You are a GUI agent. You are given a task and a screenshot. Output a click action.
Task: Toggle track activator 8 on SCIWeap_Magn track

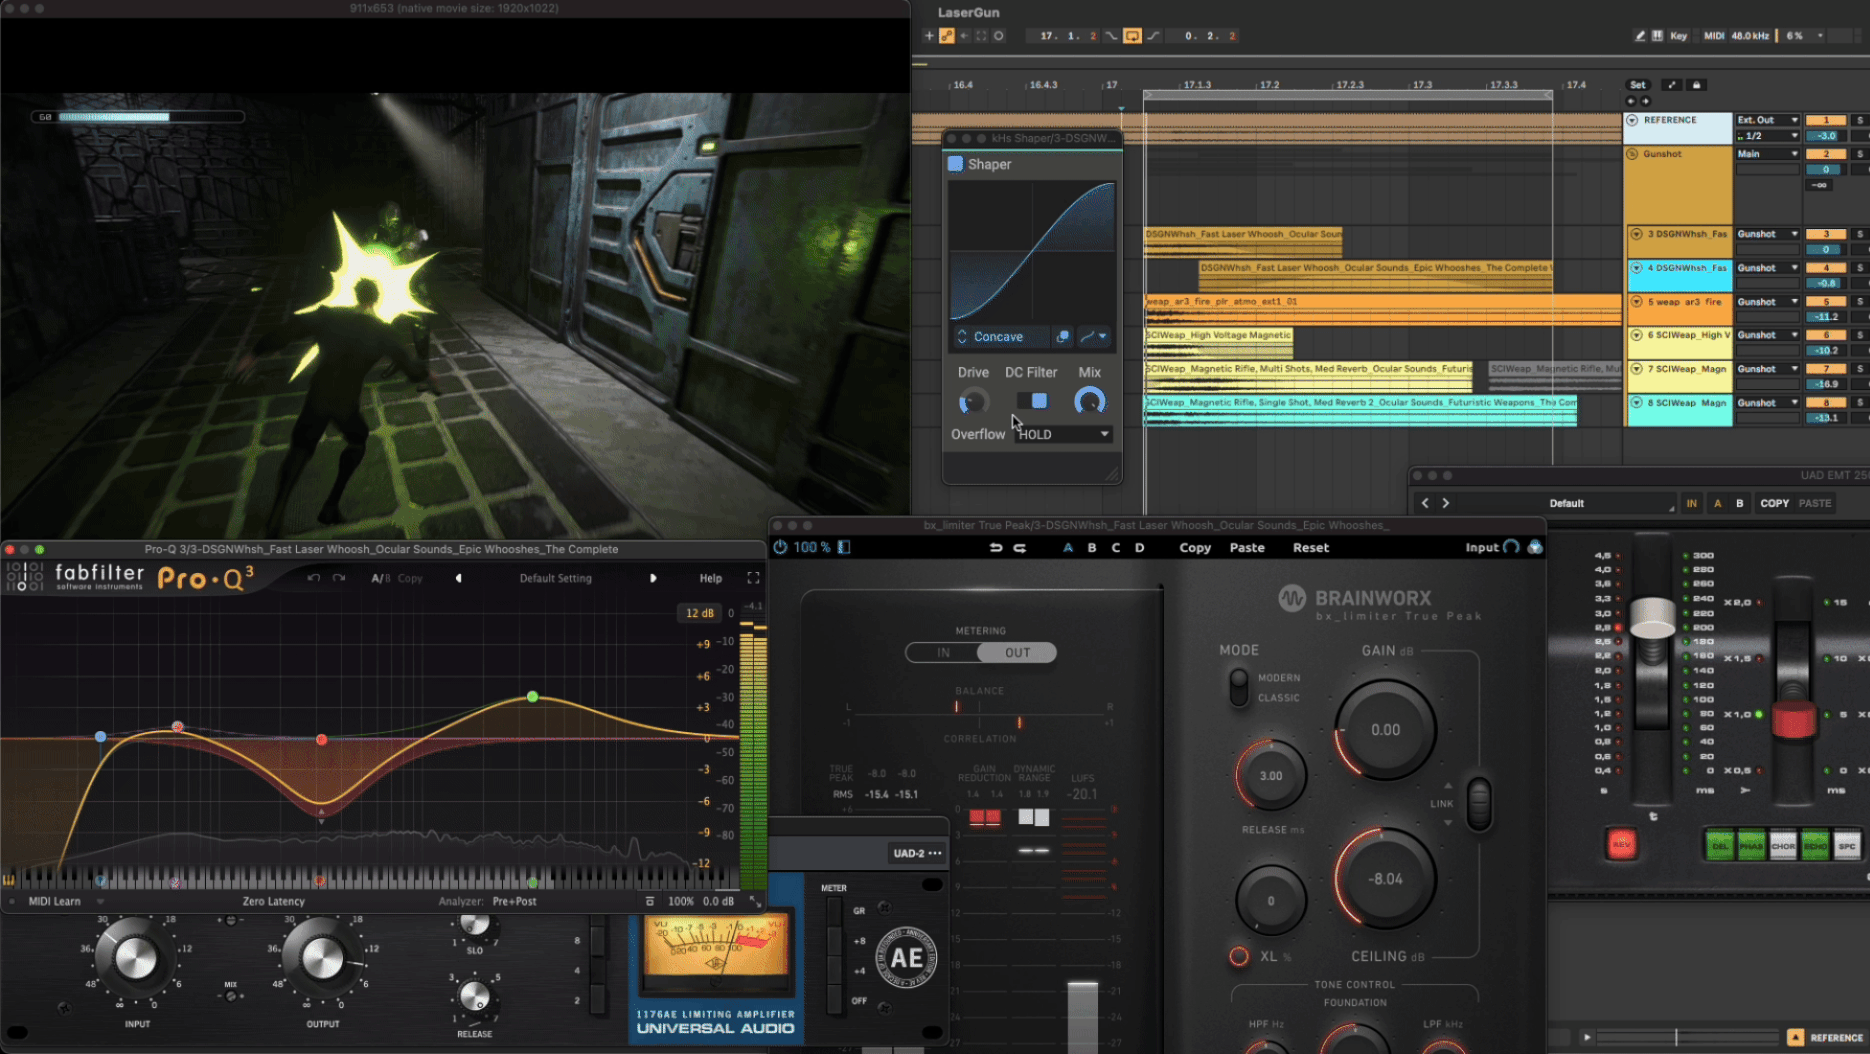coord(1826,403)
